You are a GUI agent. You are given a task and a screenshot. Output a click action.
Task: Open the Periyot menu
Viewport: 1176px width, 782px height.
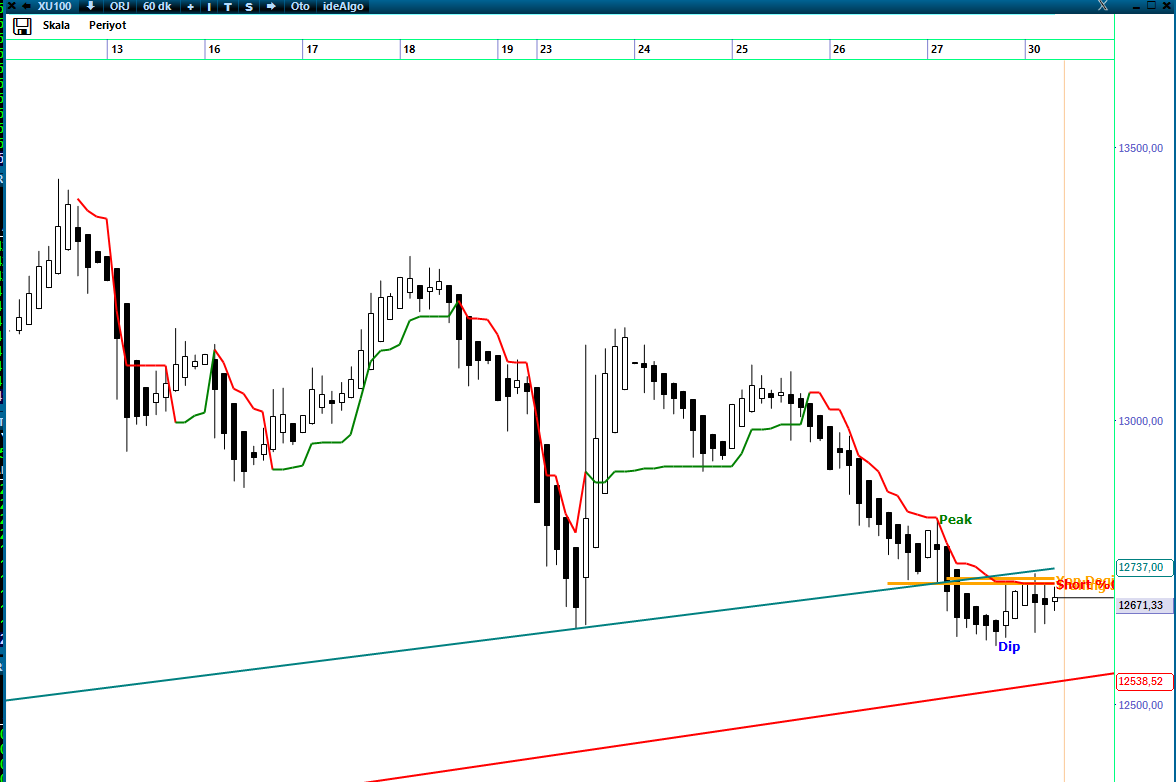pyautogui.click(x=107, y=25)
